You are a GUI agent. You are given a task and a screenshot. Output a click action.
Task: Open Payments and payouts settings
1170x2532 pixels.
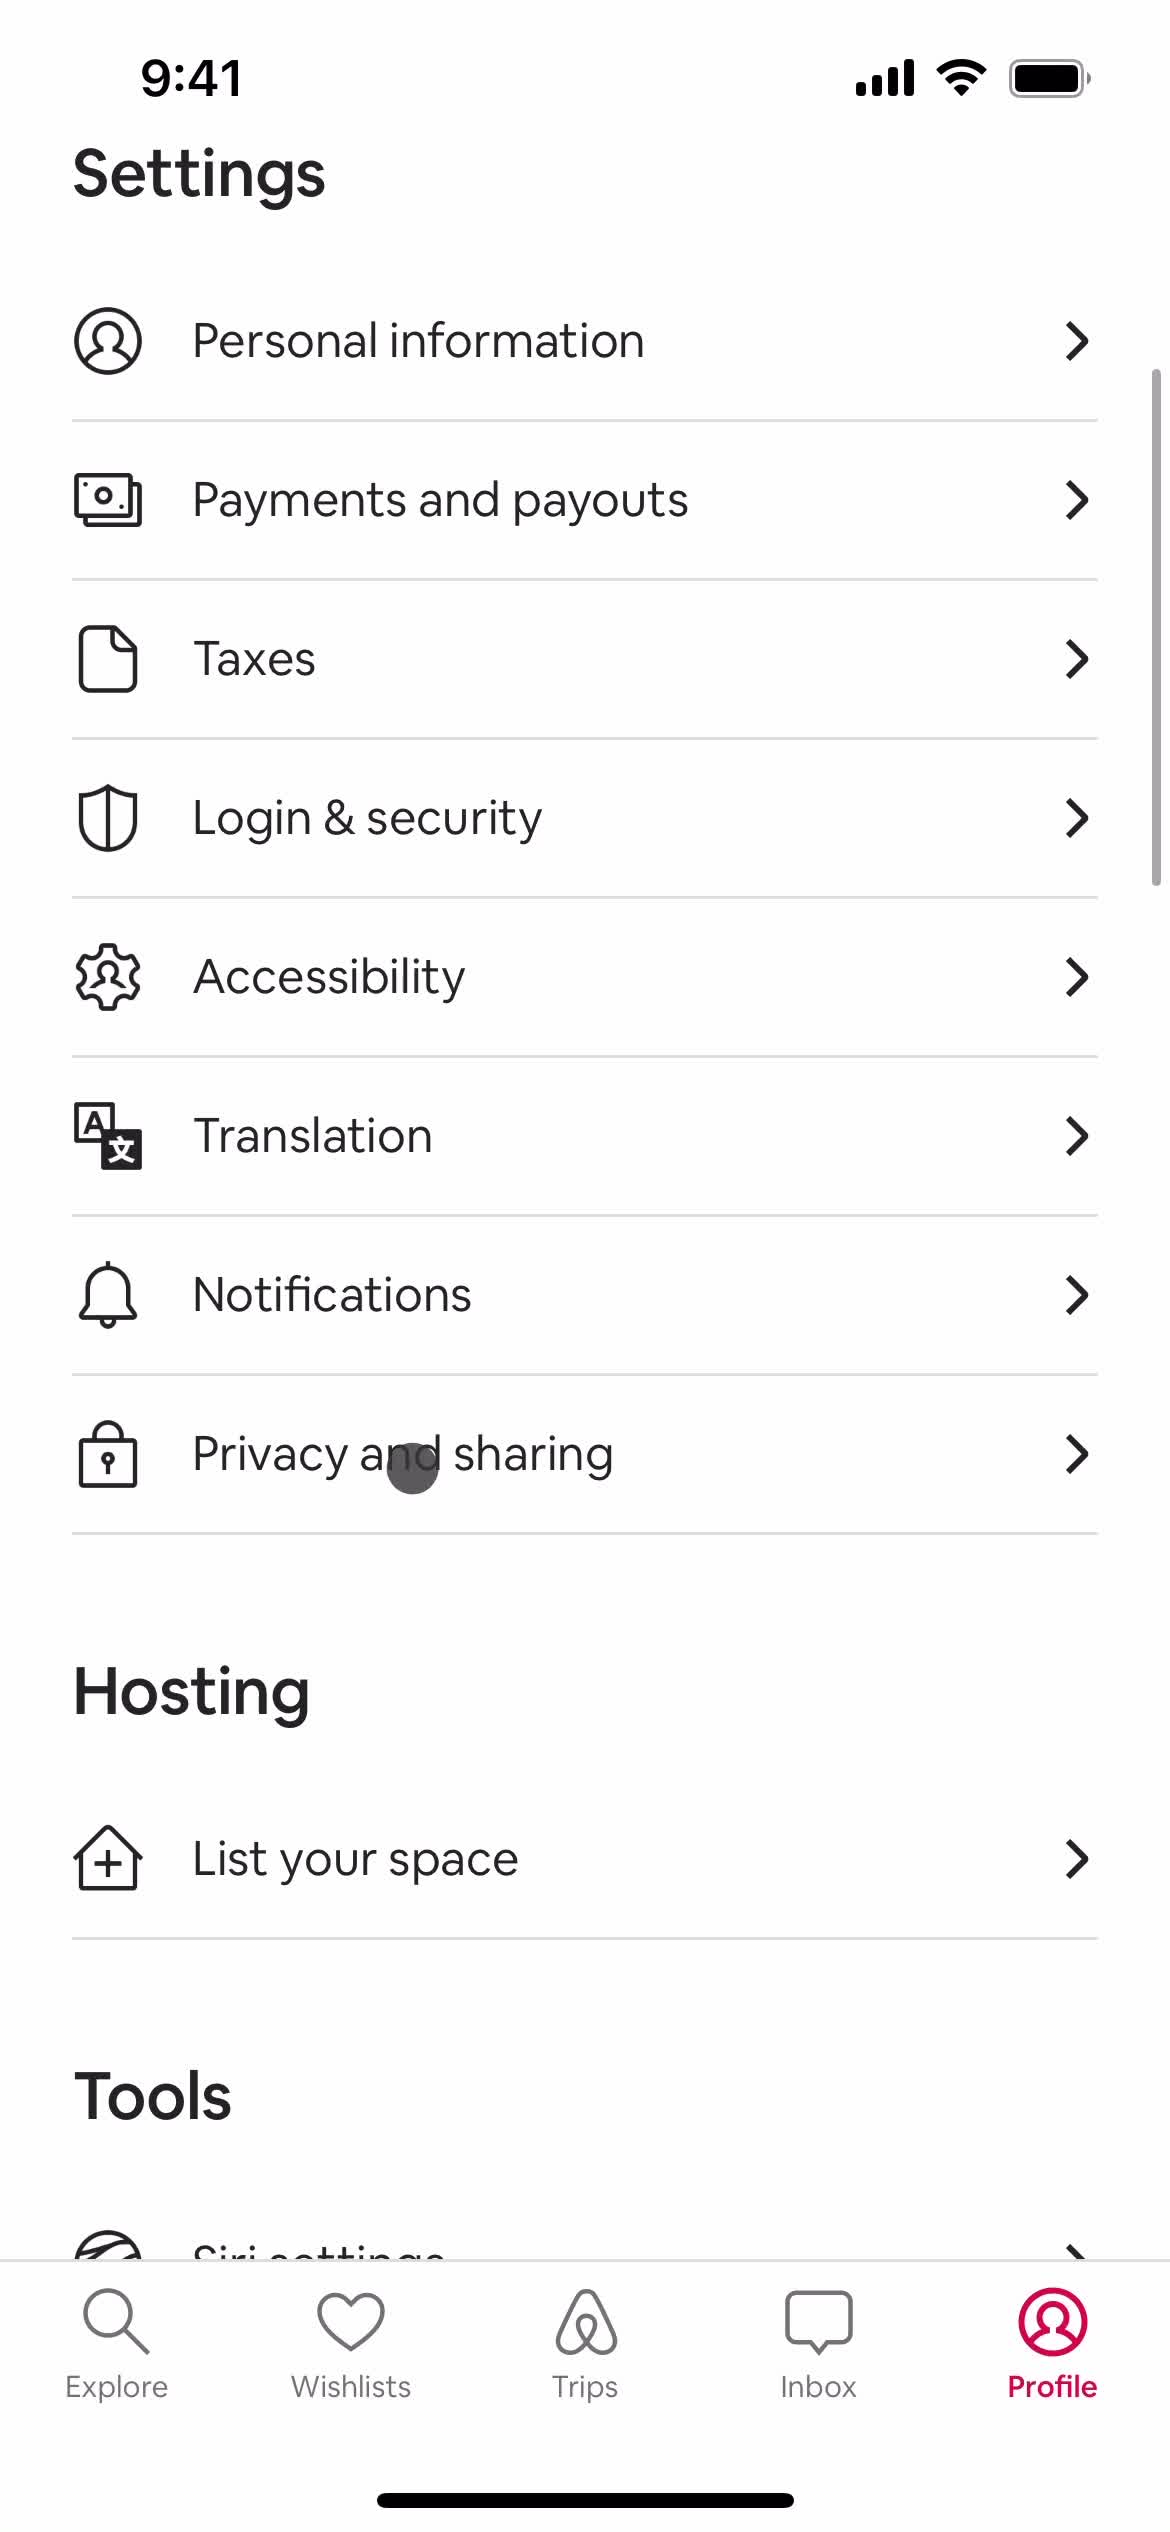pos(440,500)
